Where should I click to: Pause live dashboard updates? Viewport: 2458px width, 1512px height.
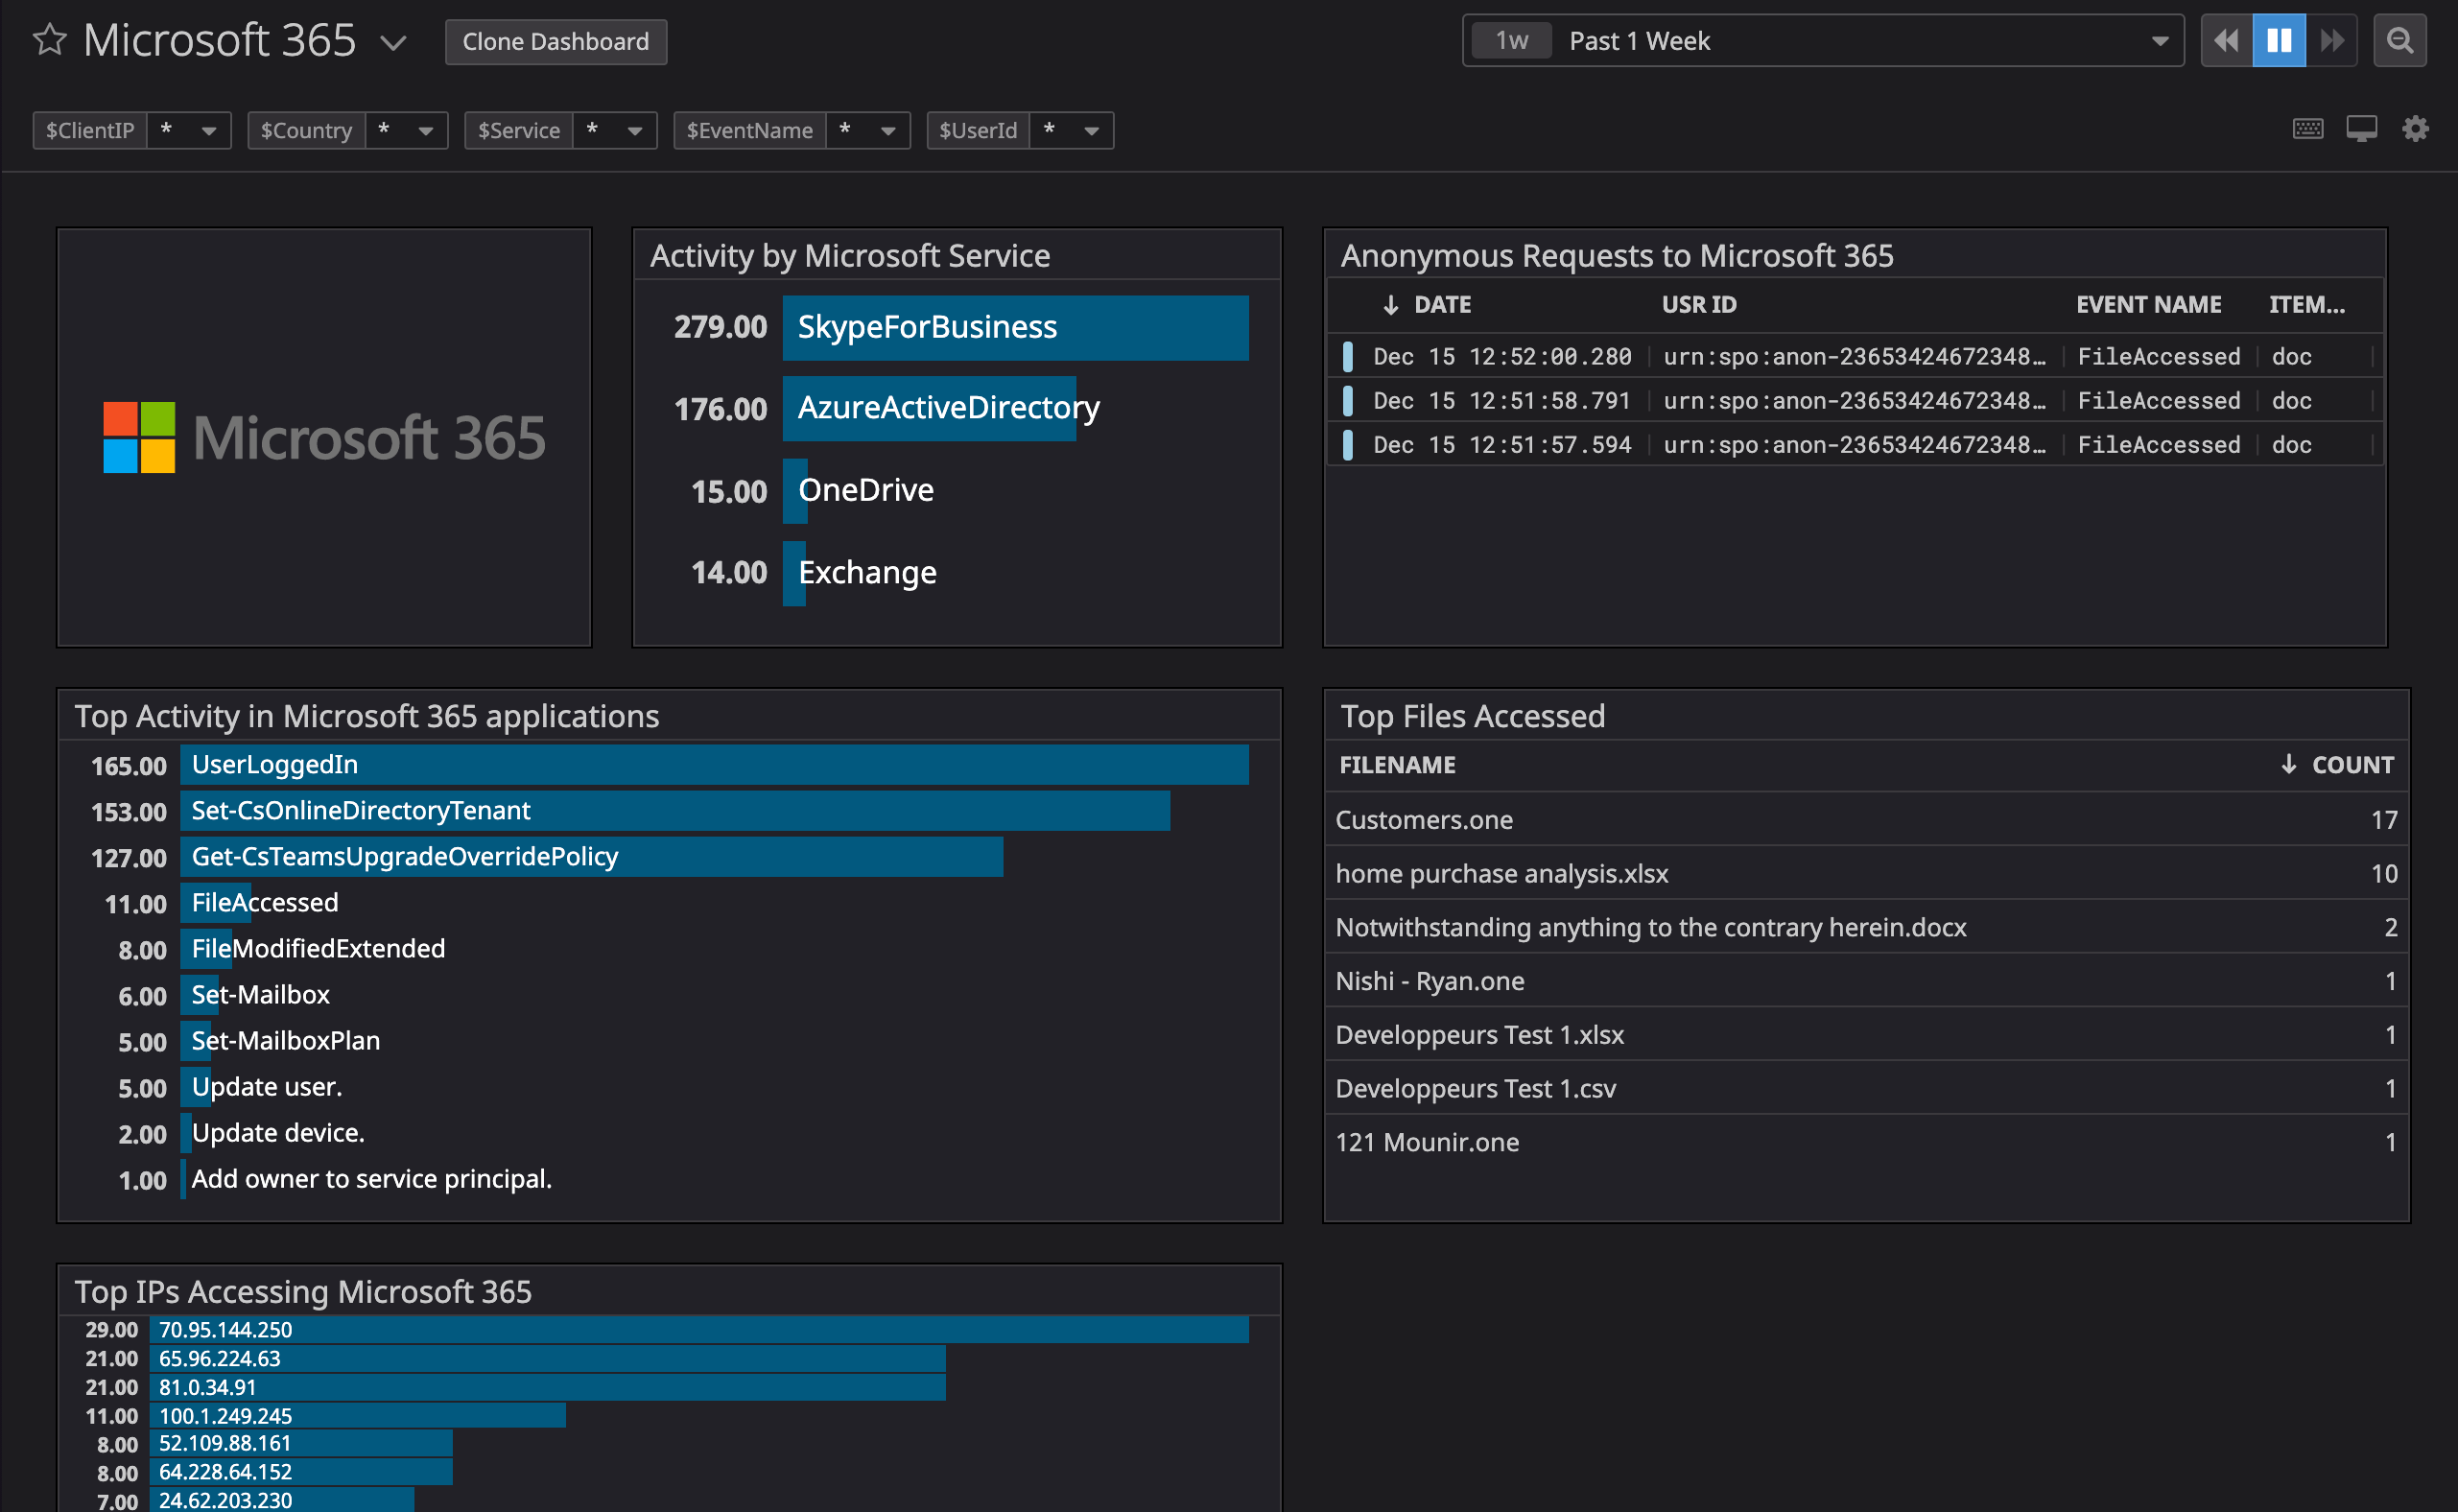click(2278, 40)
